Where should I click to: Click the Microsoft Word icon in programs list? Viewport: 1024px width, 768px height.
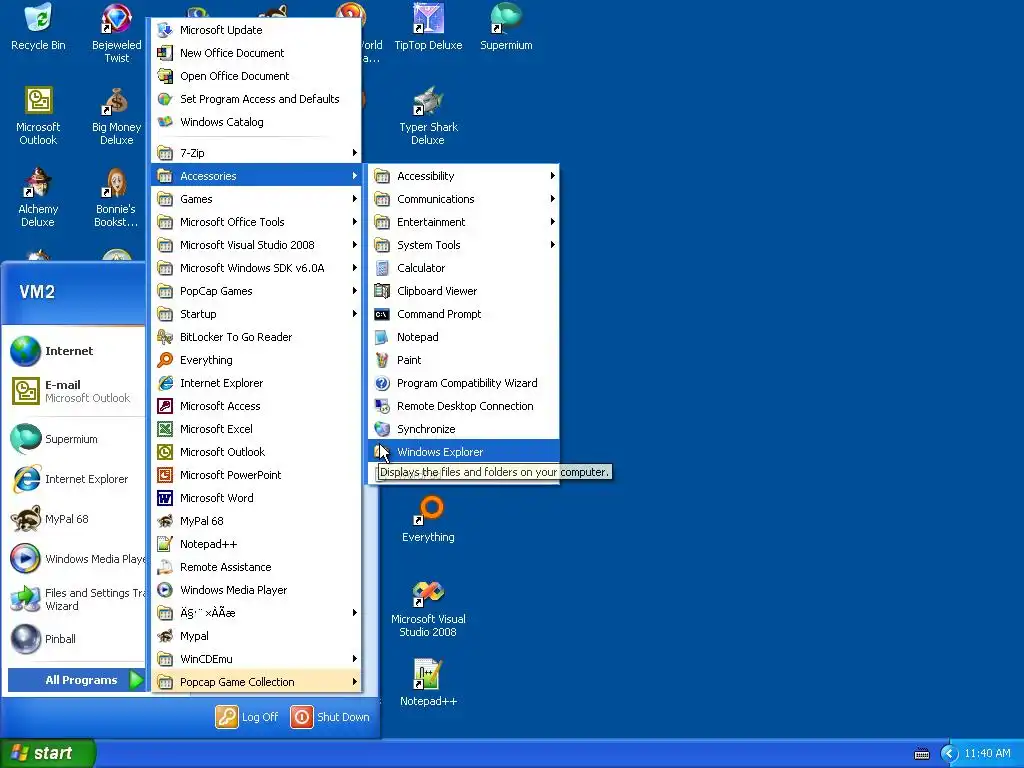tap(165, 498)
